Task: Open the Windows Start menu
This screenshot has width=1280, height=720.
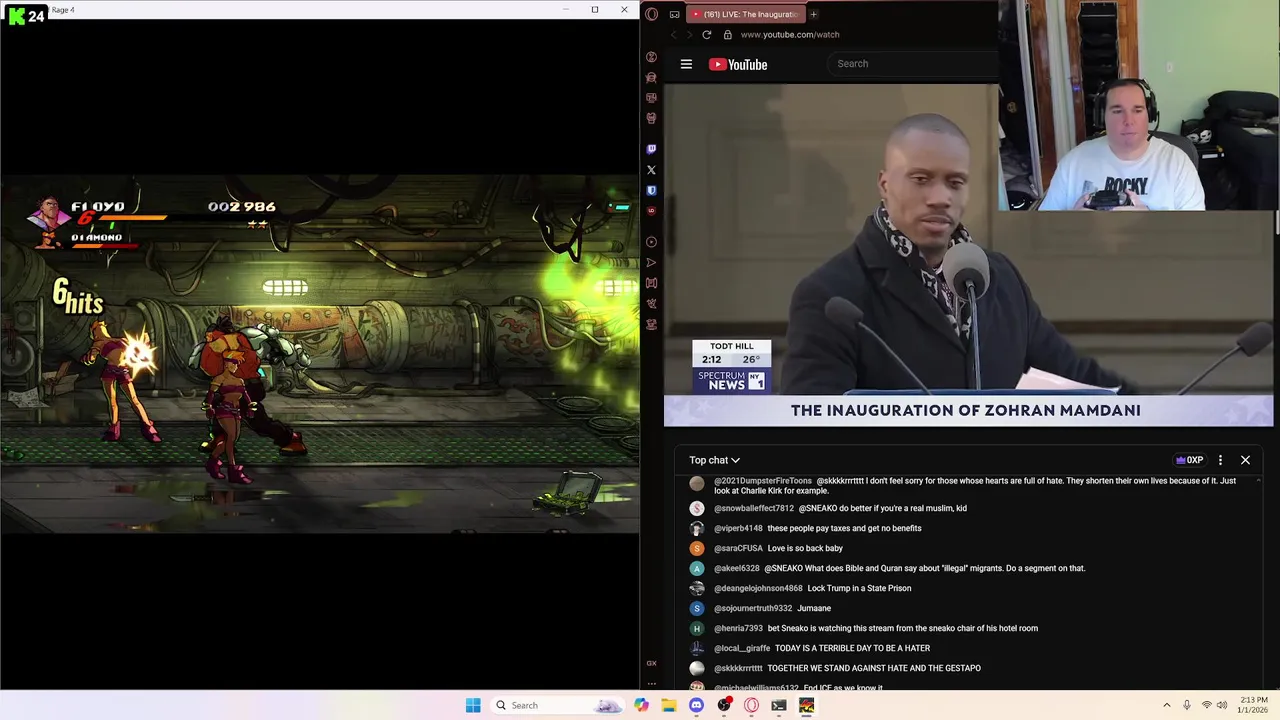Action: [473, 705]
